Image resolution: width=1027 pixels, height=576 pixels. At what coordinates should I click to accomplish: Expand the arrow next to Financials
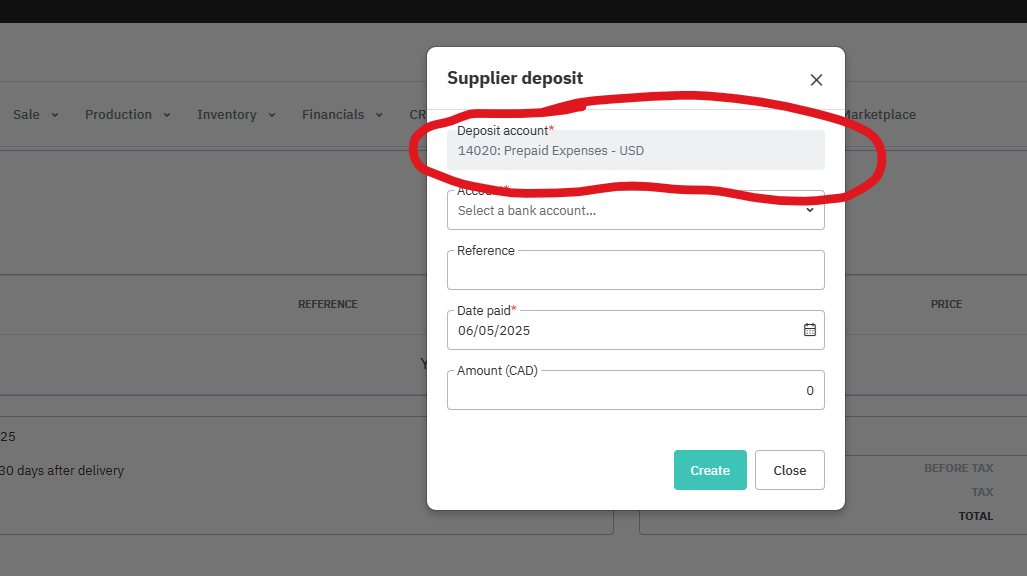point(379,115)
